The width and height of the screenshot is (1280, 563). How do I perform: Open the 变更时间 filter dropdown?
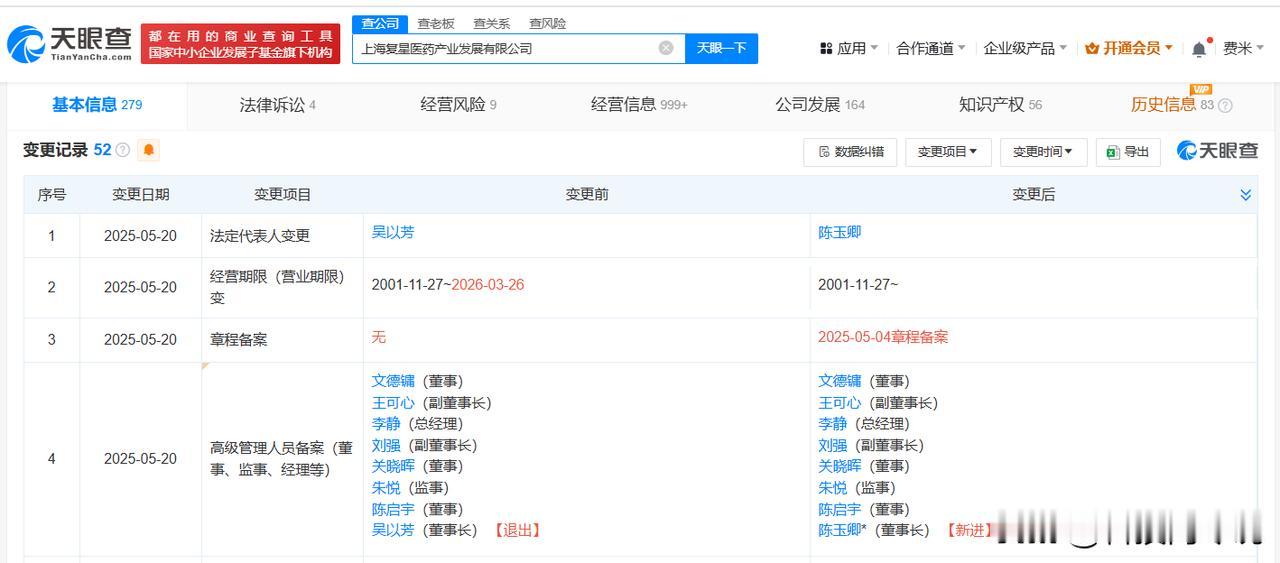1043,152
